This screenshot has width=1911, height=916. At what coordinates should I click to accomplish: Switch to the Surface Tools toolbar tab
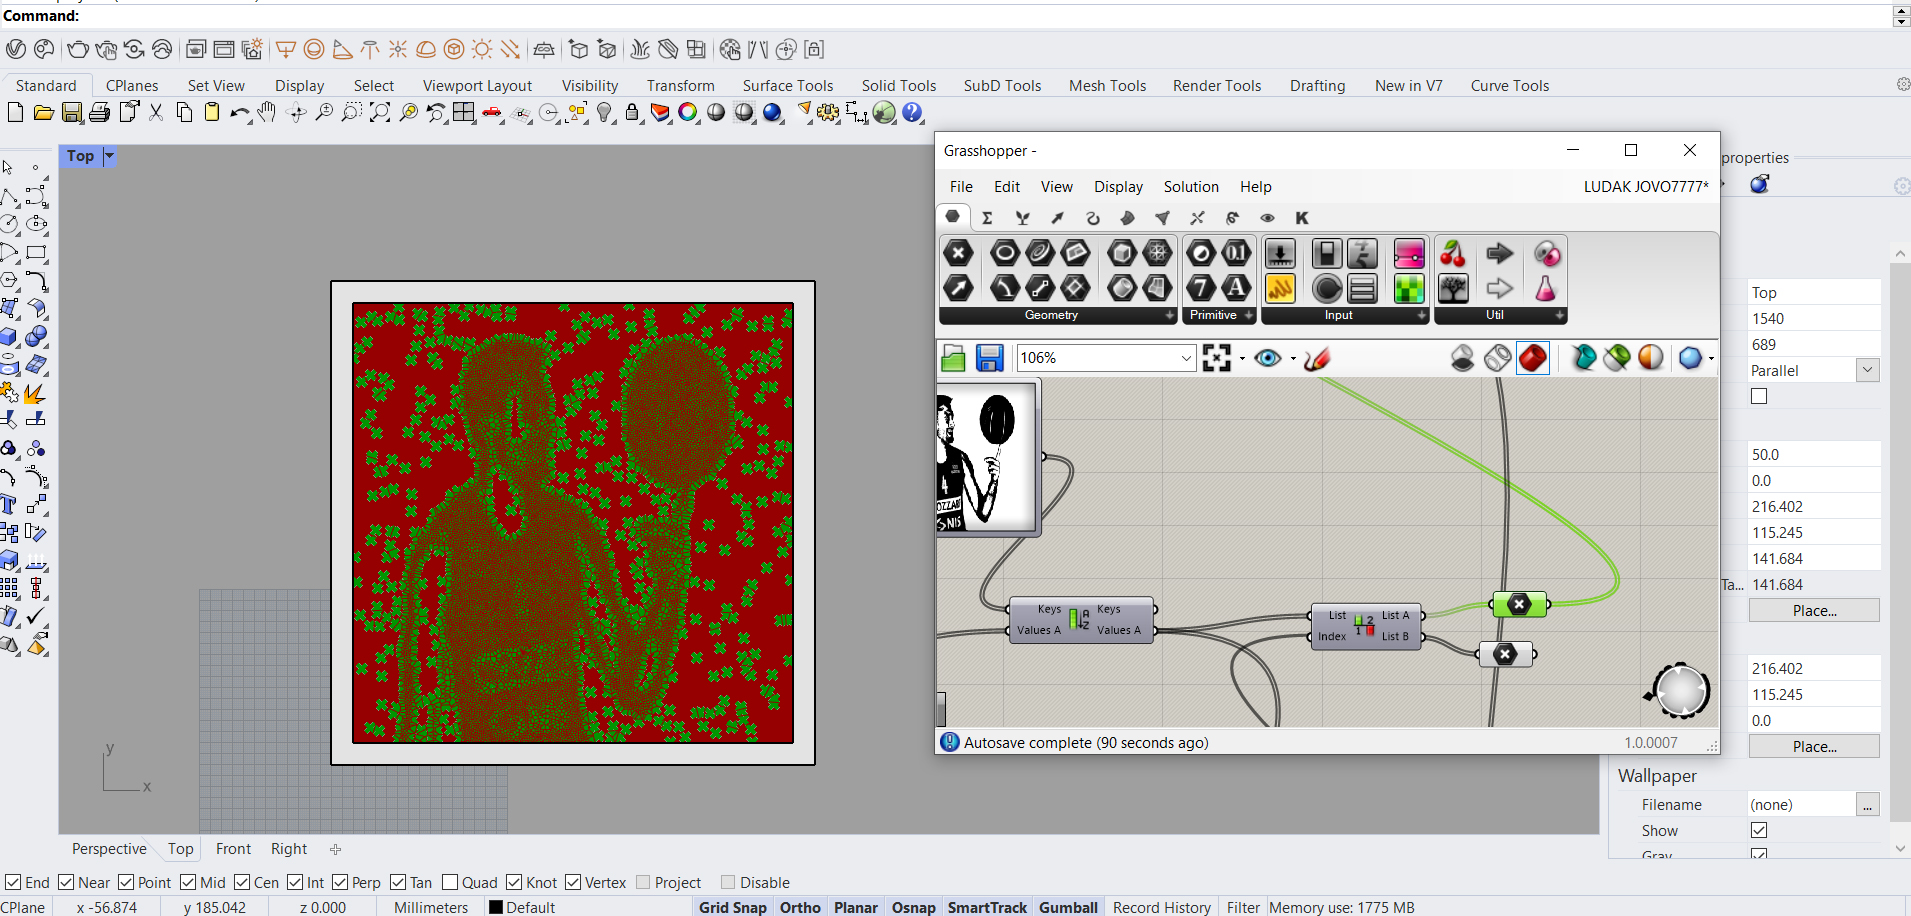click(787, 86)
